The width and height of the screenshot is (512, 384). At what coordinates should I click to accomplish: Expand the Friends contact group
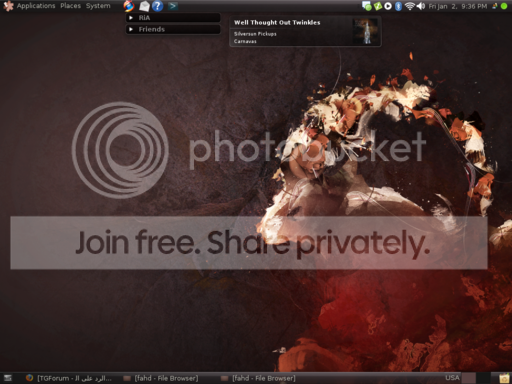pos(173,29)
